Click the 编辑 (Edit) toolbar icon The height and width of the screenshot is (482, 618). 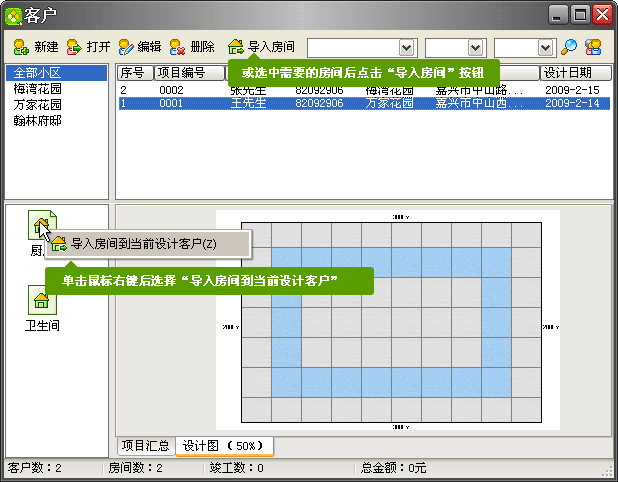126,47
